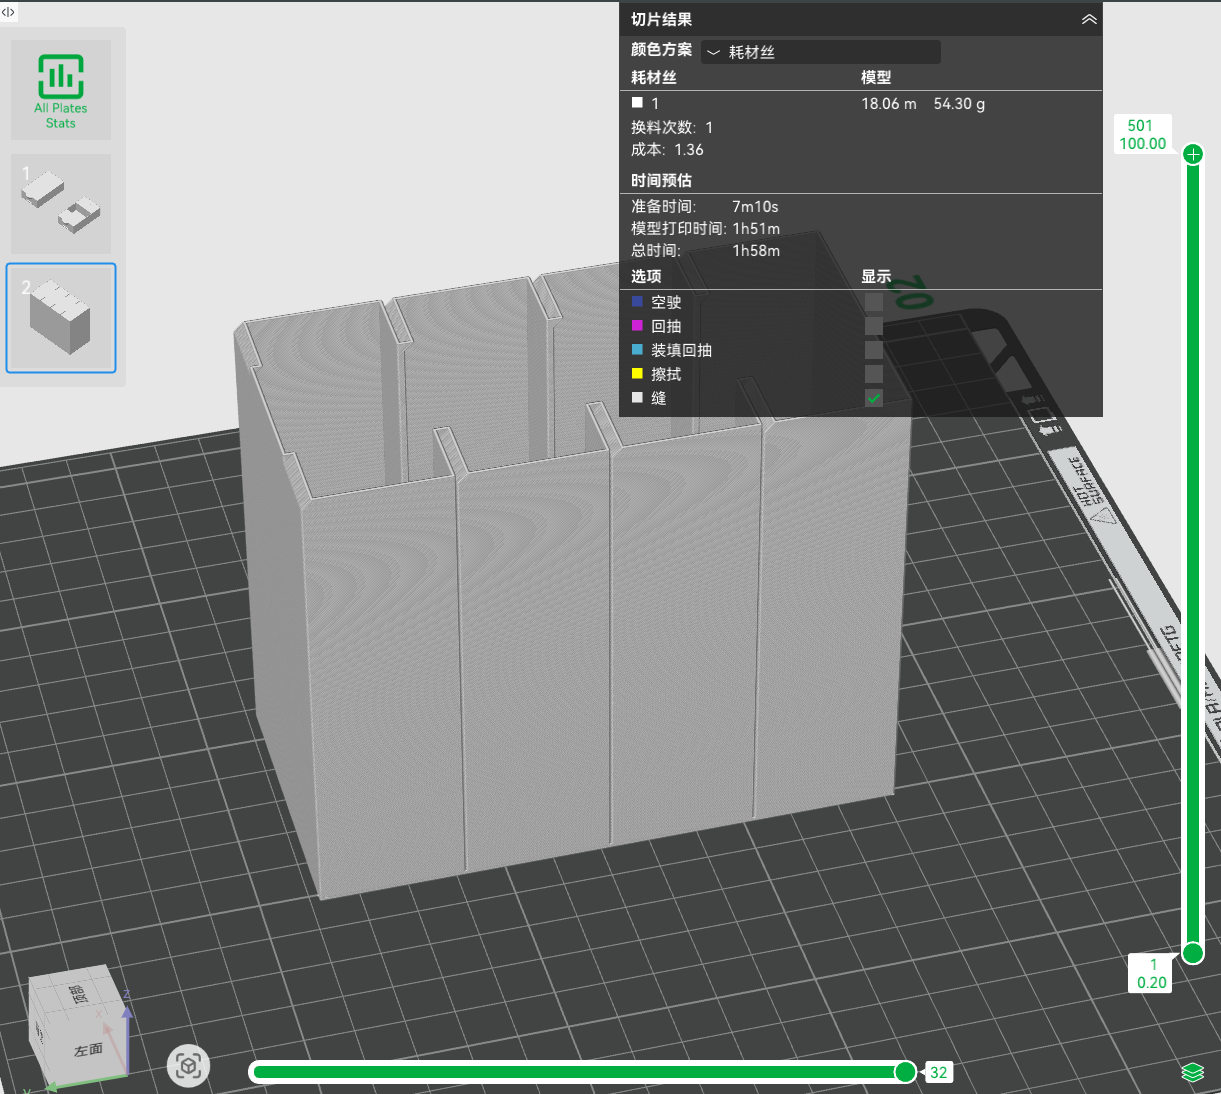Click the perspective view cube icon button
Screen dimensions: 1221x1094
(x=189, y=1066)
